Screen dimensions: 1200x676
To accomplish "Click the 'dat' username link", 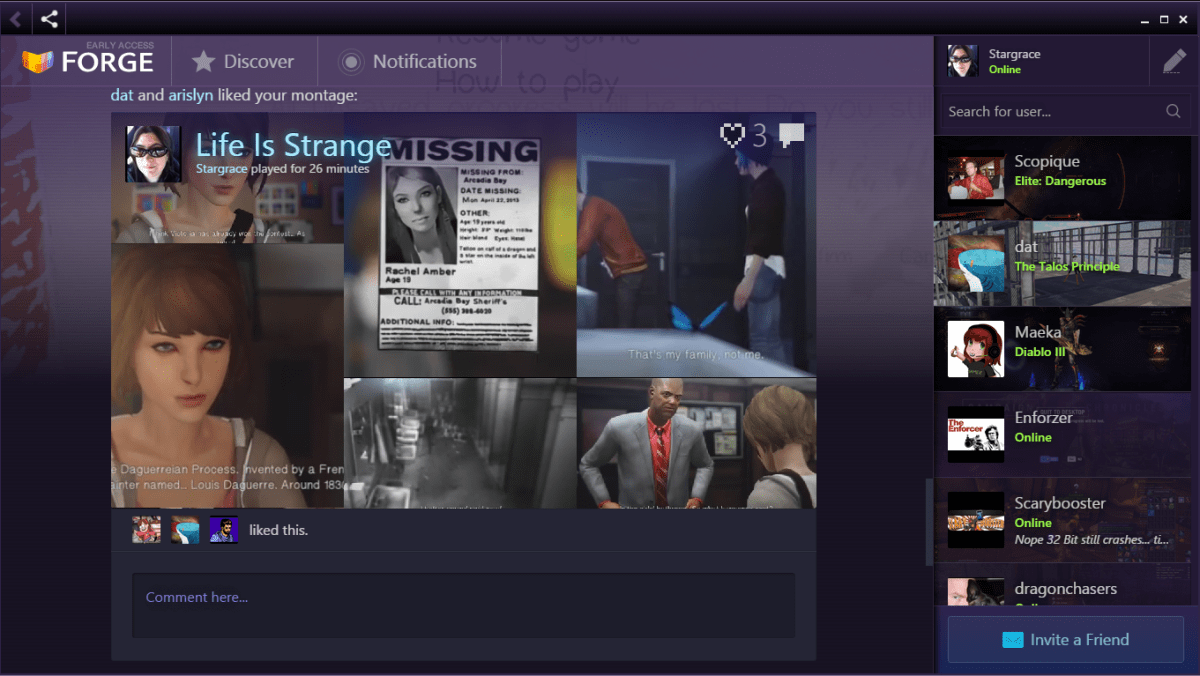I will click(x=121, y=96).
